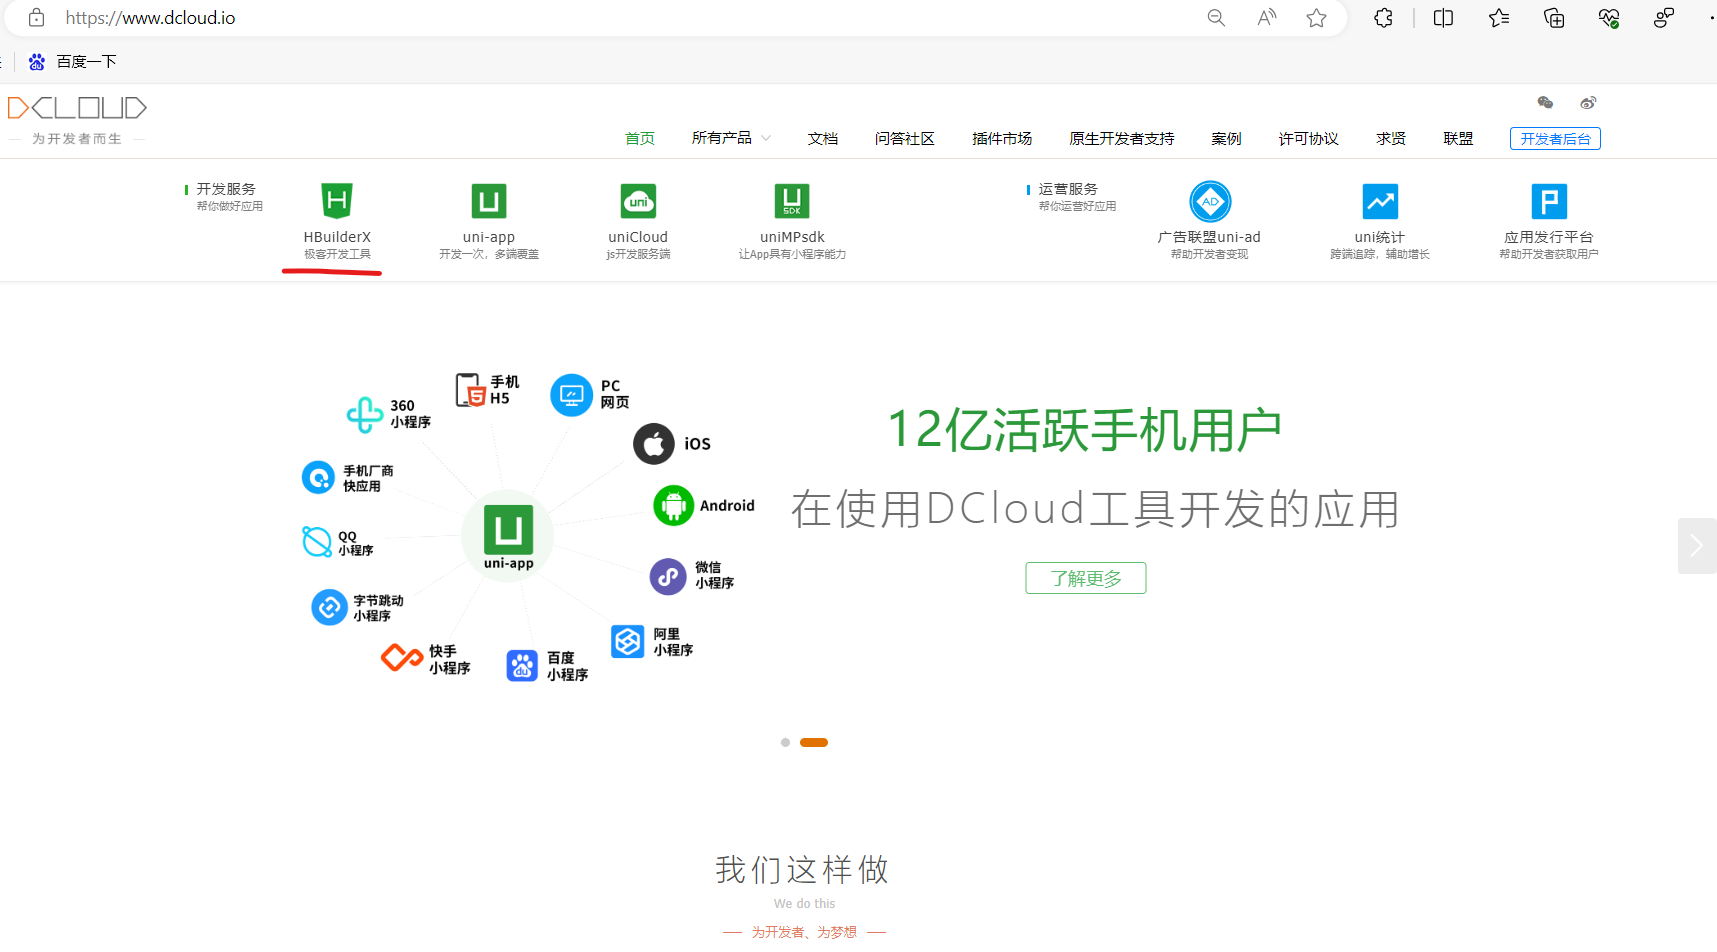Add page to favorites with star icon
1717x952 pixels.
(x=1317, y=18)
